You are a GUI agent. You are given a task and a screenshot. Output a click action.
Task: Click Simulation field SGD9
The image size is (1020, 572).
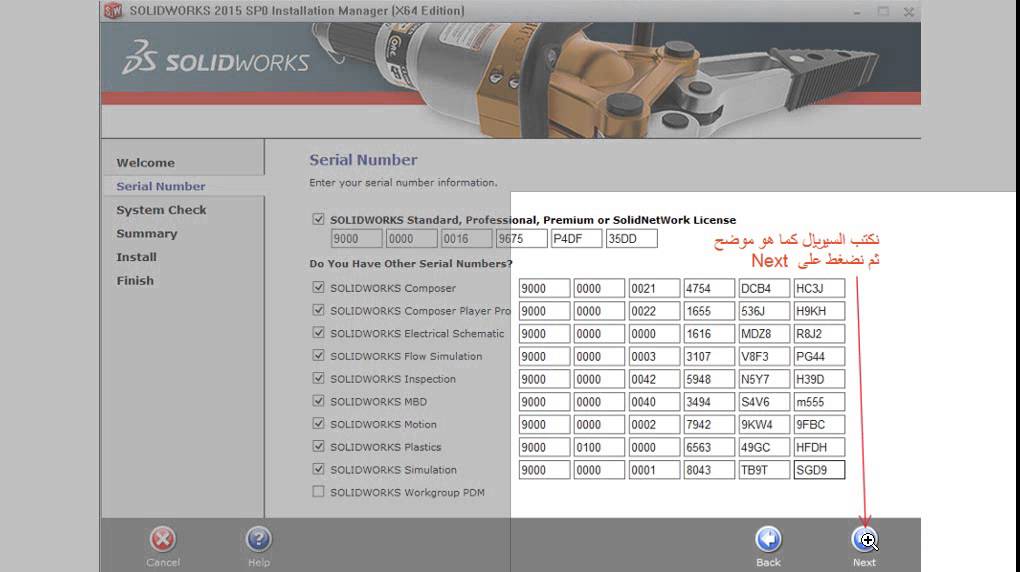tap(819, 470)
